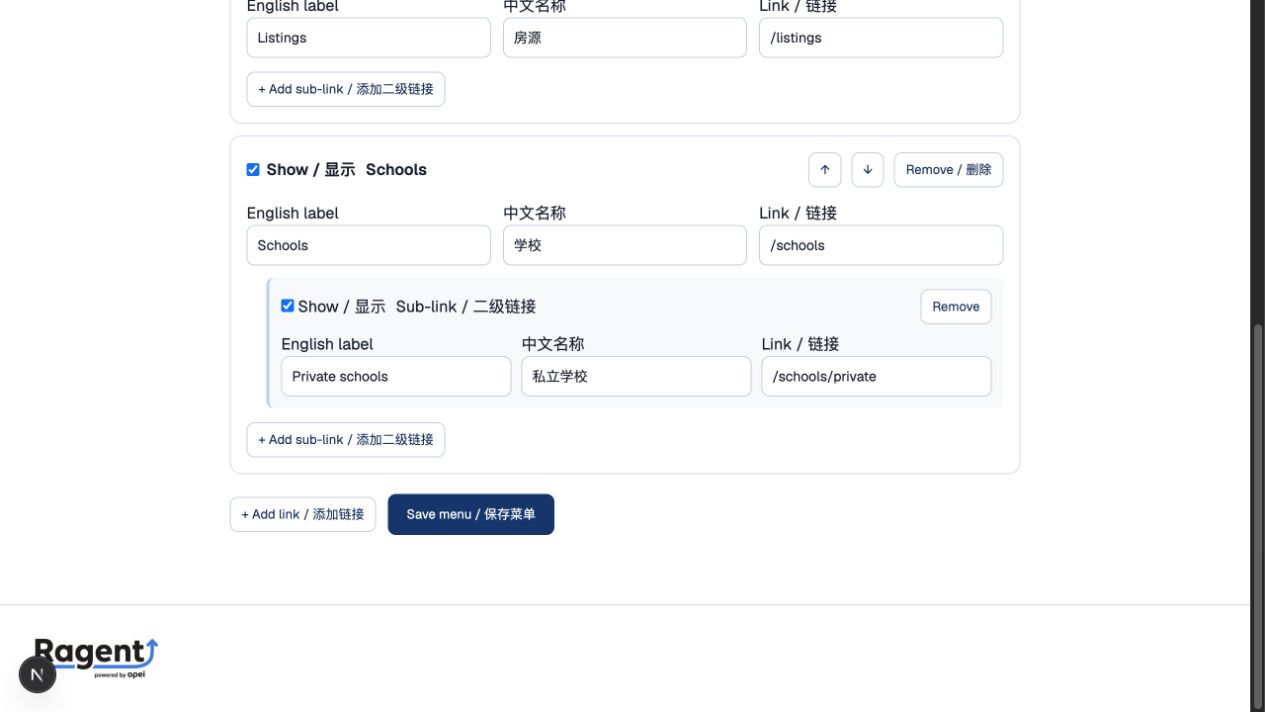Edit the /schools/private link field
Image resolution: width=1265 pixels, height=712 pixels.
click(x=876, y=377)
